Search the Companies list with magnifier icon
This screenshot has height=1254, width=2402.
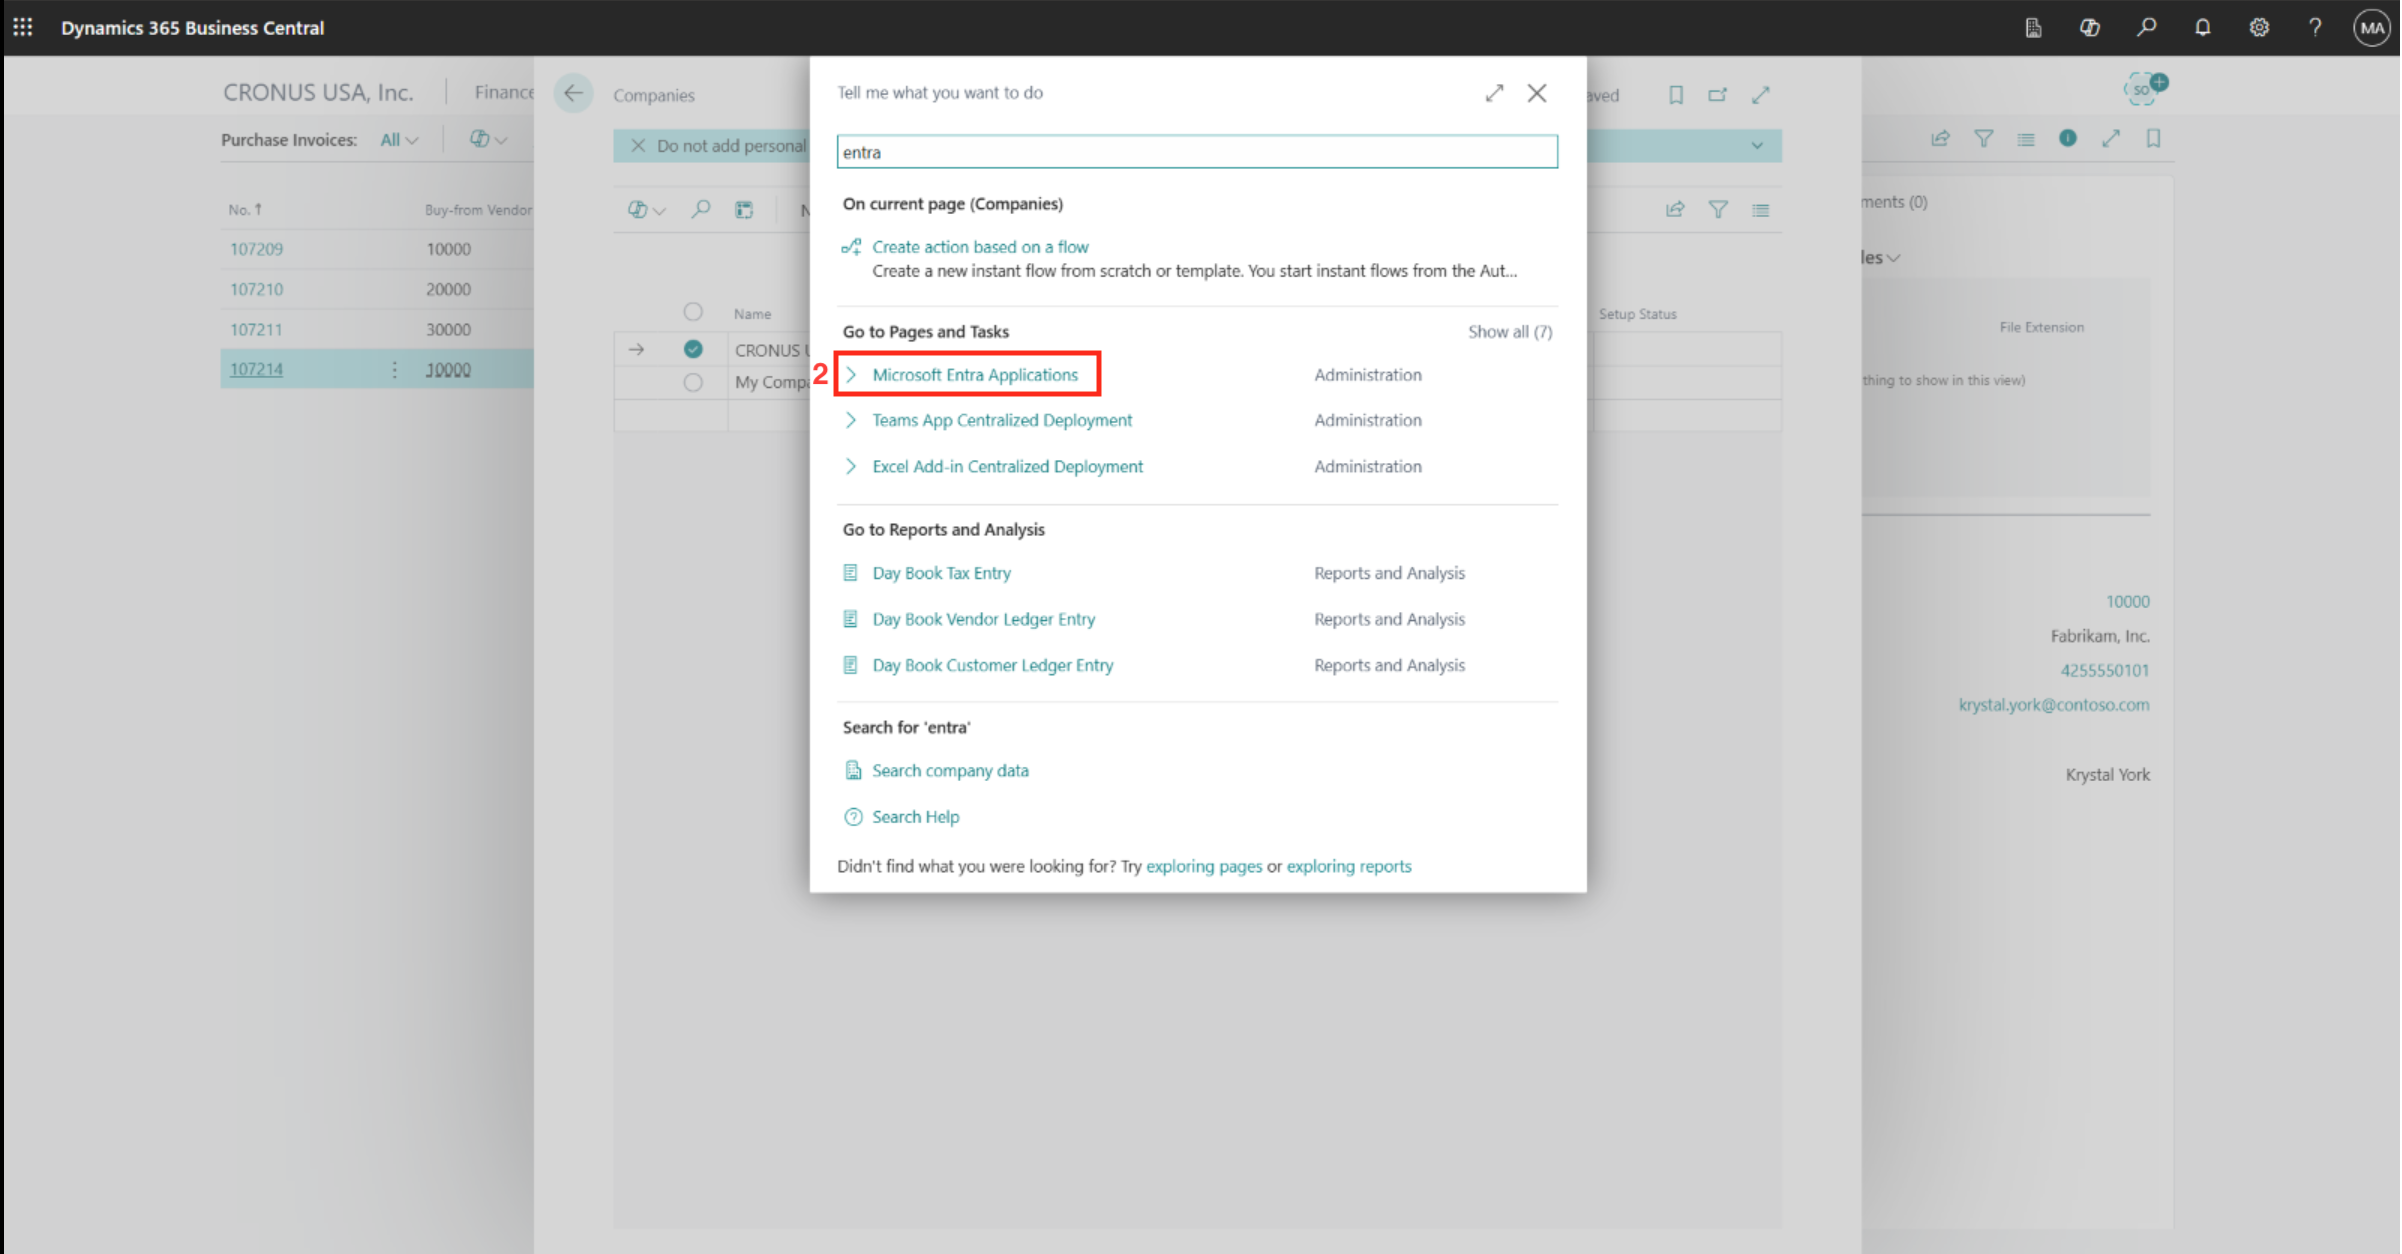pos(701,209)
